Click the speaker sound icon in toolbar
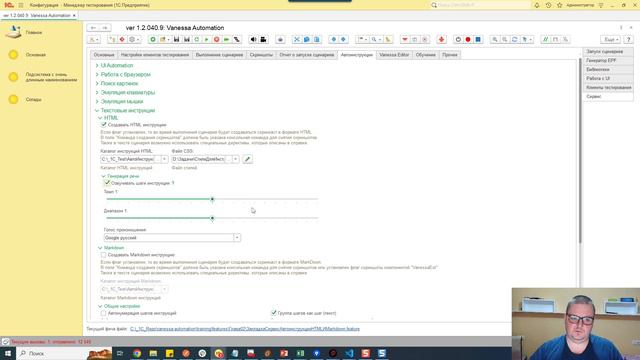Screen dimensions: 640x360 pos(253,40)
